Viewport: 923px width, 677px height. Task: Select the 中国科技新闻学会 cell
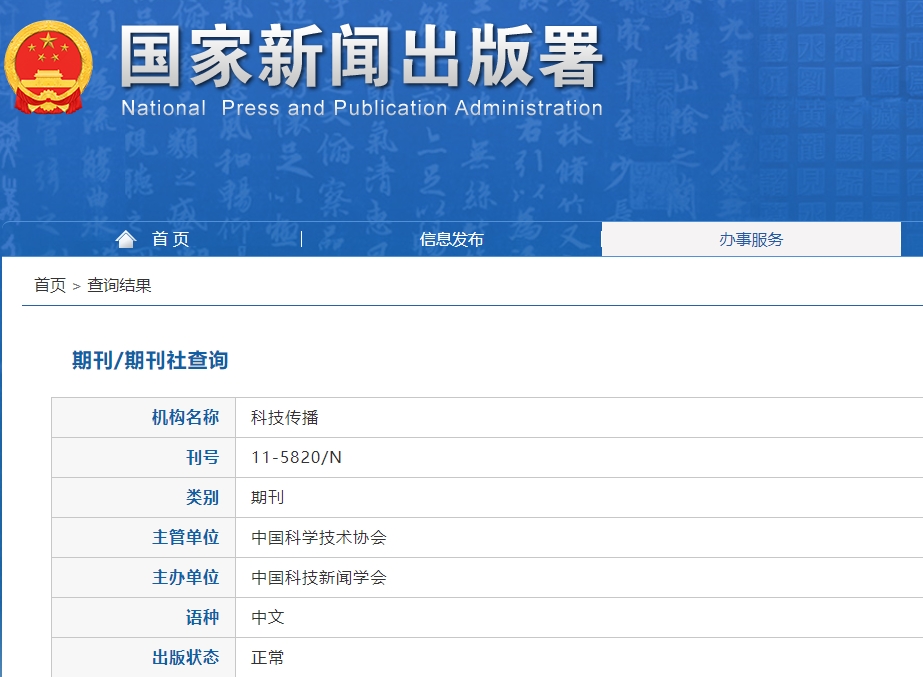coord(318,578)
